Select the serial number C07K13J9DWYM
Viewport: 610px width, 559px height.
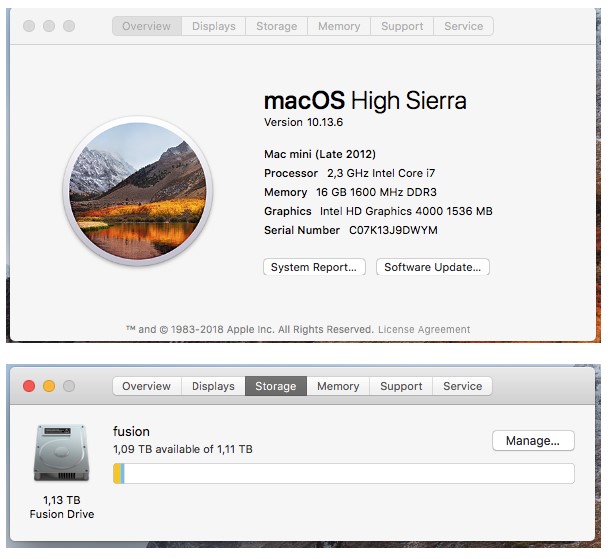tap(393, 230)
